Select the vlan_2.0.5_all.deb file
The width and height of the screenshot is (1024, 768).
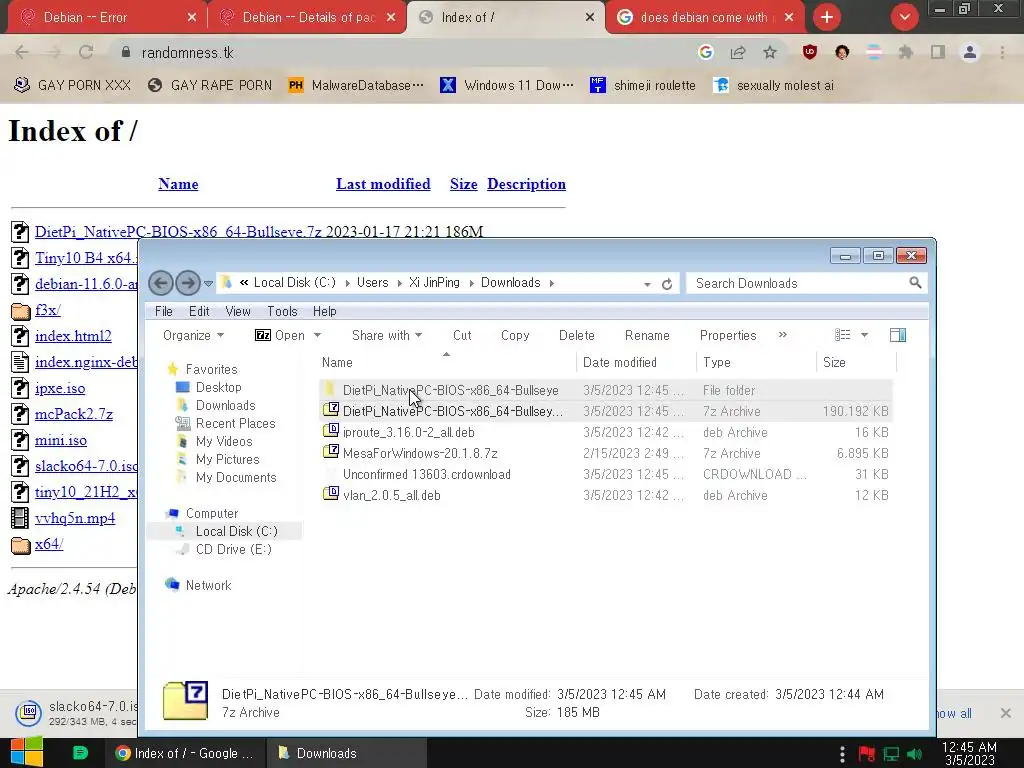coord(606,495)
